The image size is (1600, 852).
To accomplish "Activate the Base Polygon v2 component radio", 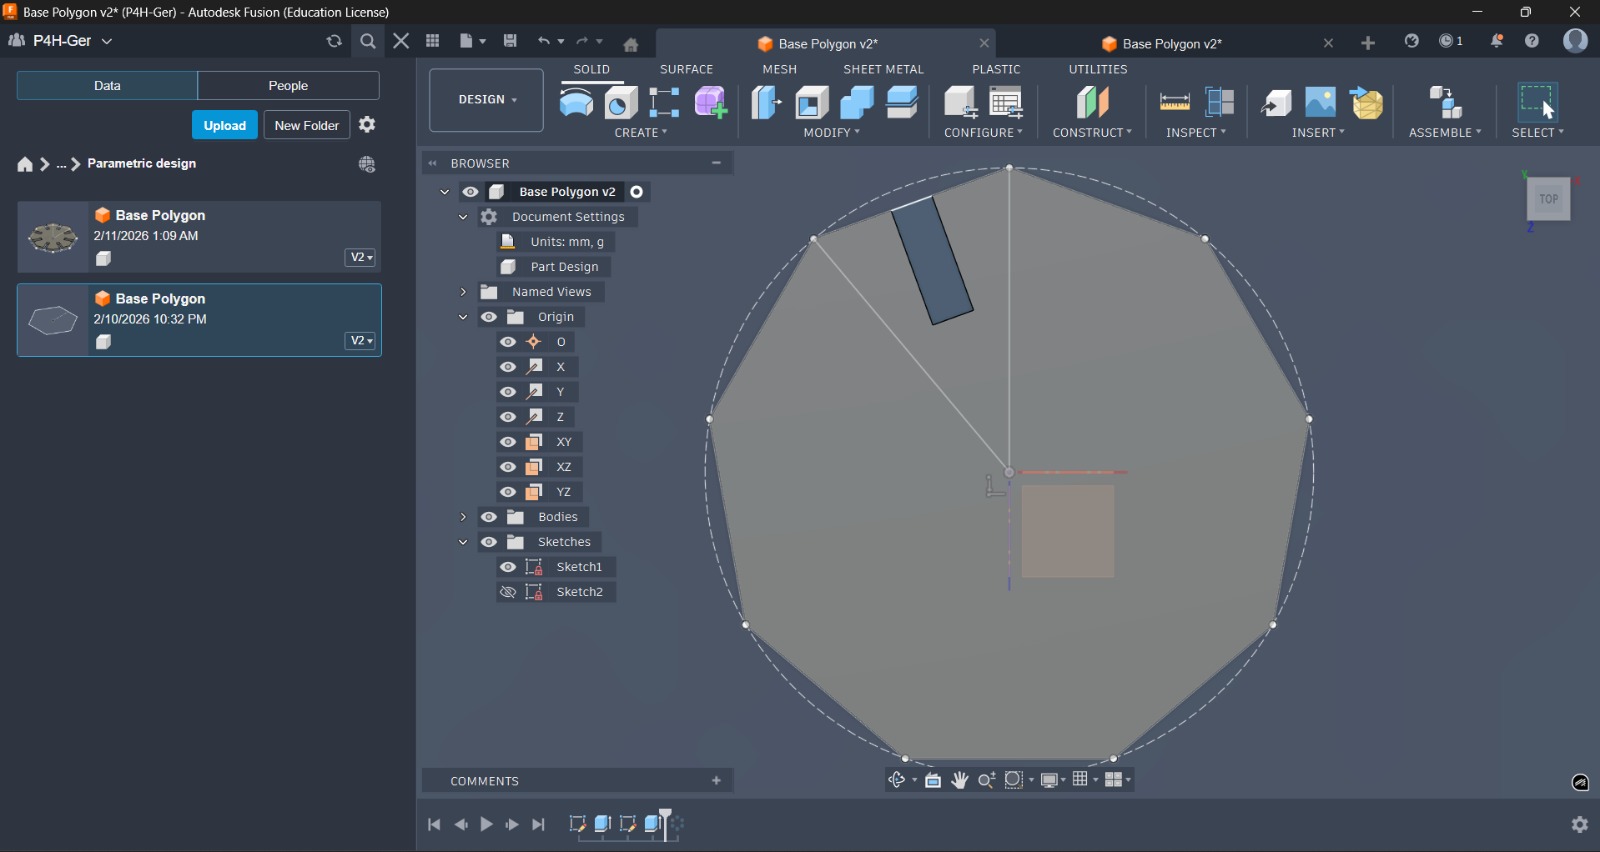I will 637,192.
